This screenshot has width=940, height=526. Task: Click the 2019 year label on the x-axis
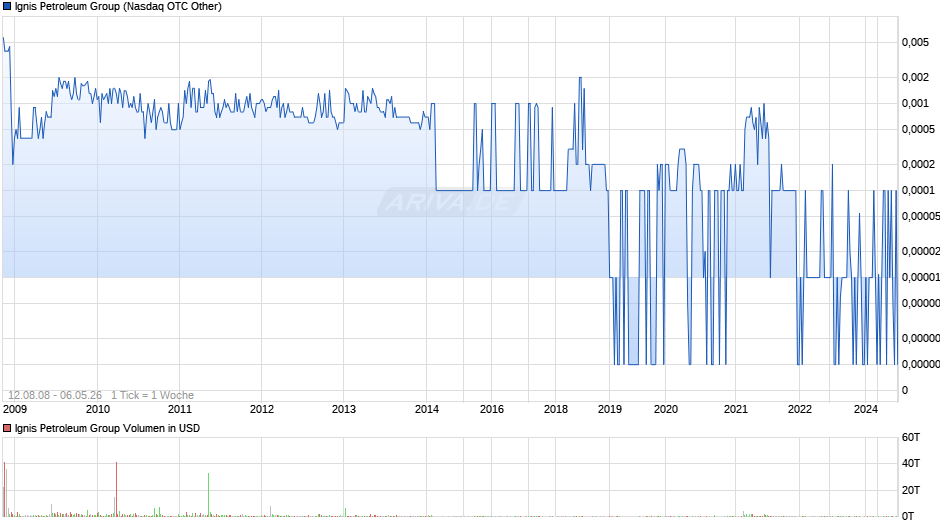click(x=610, y=409)
